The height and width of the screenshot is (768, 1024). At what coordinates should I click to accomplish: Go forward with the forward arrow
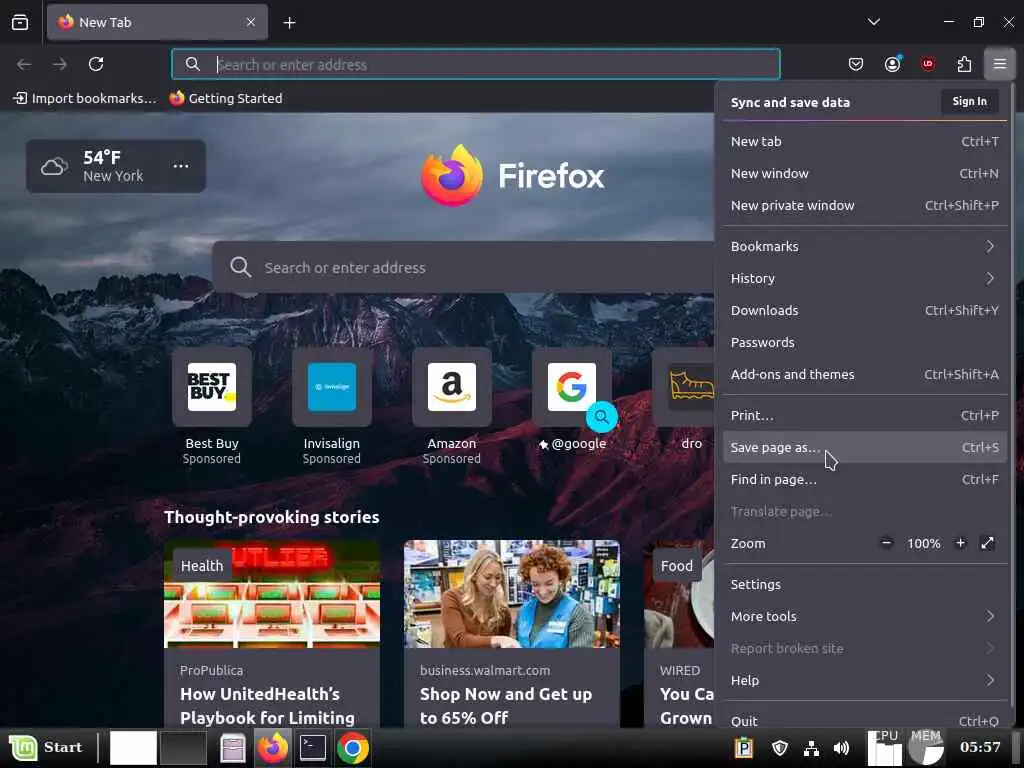[60, 64]
